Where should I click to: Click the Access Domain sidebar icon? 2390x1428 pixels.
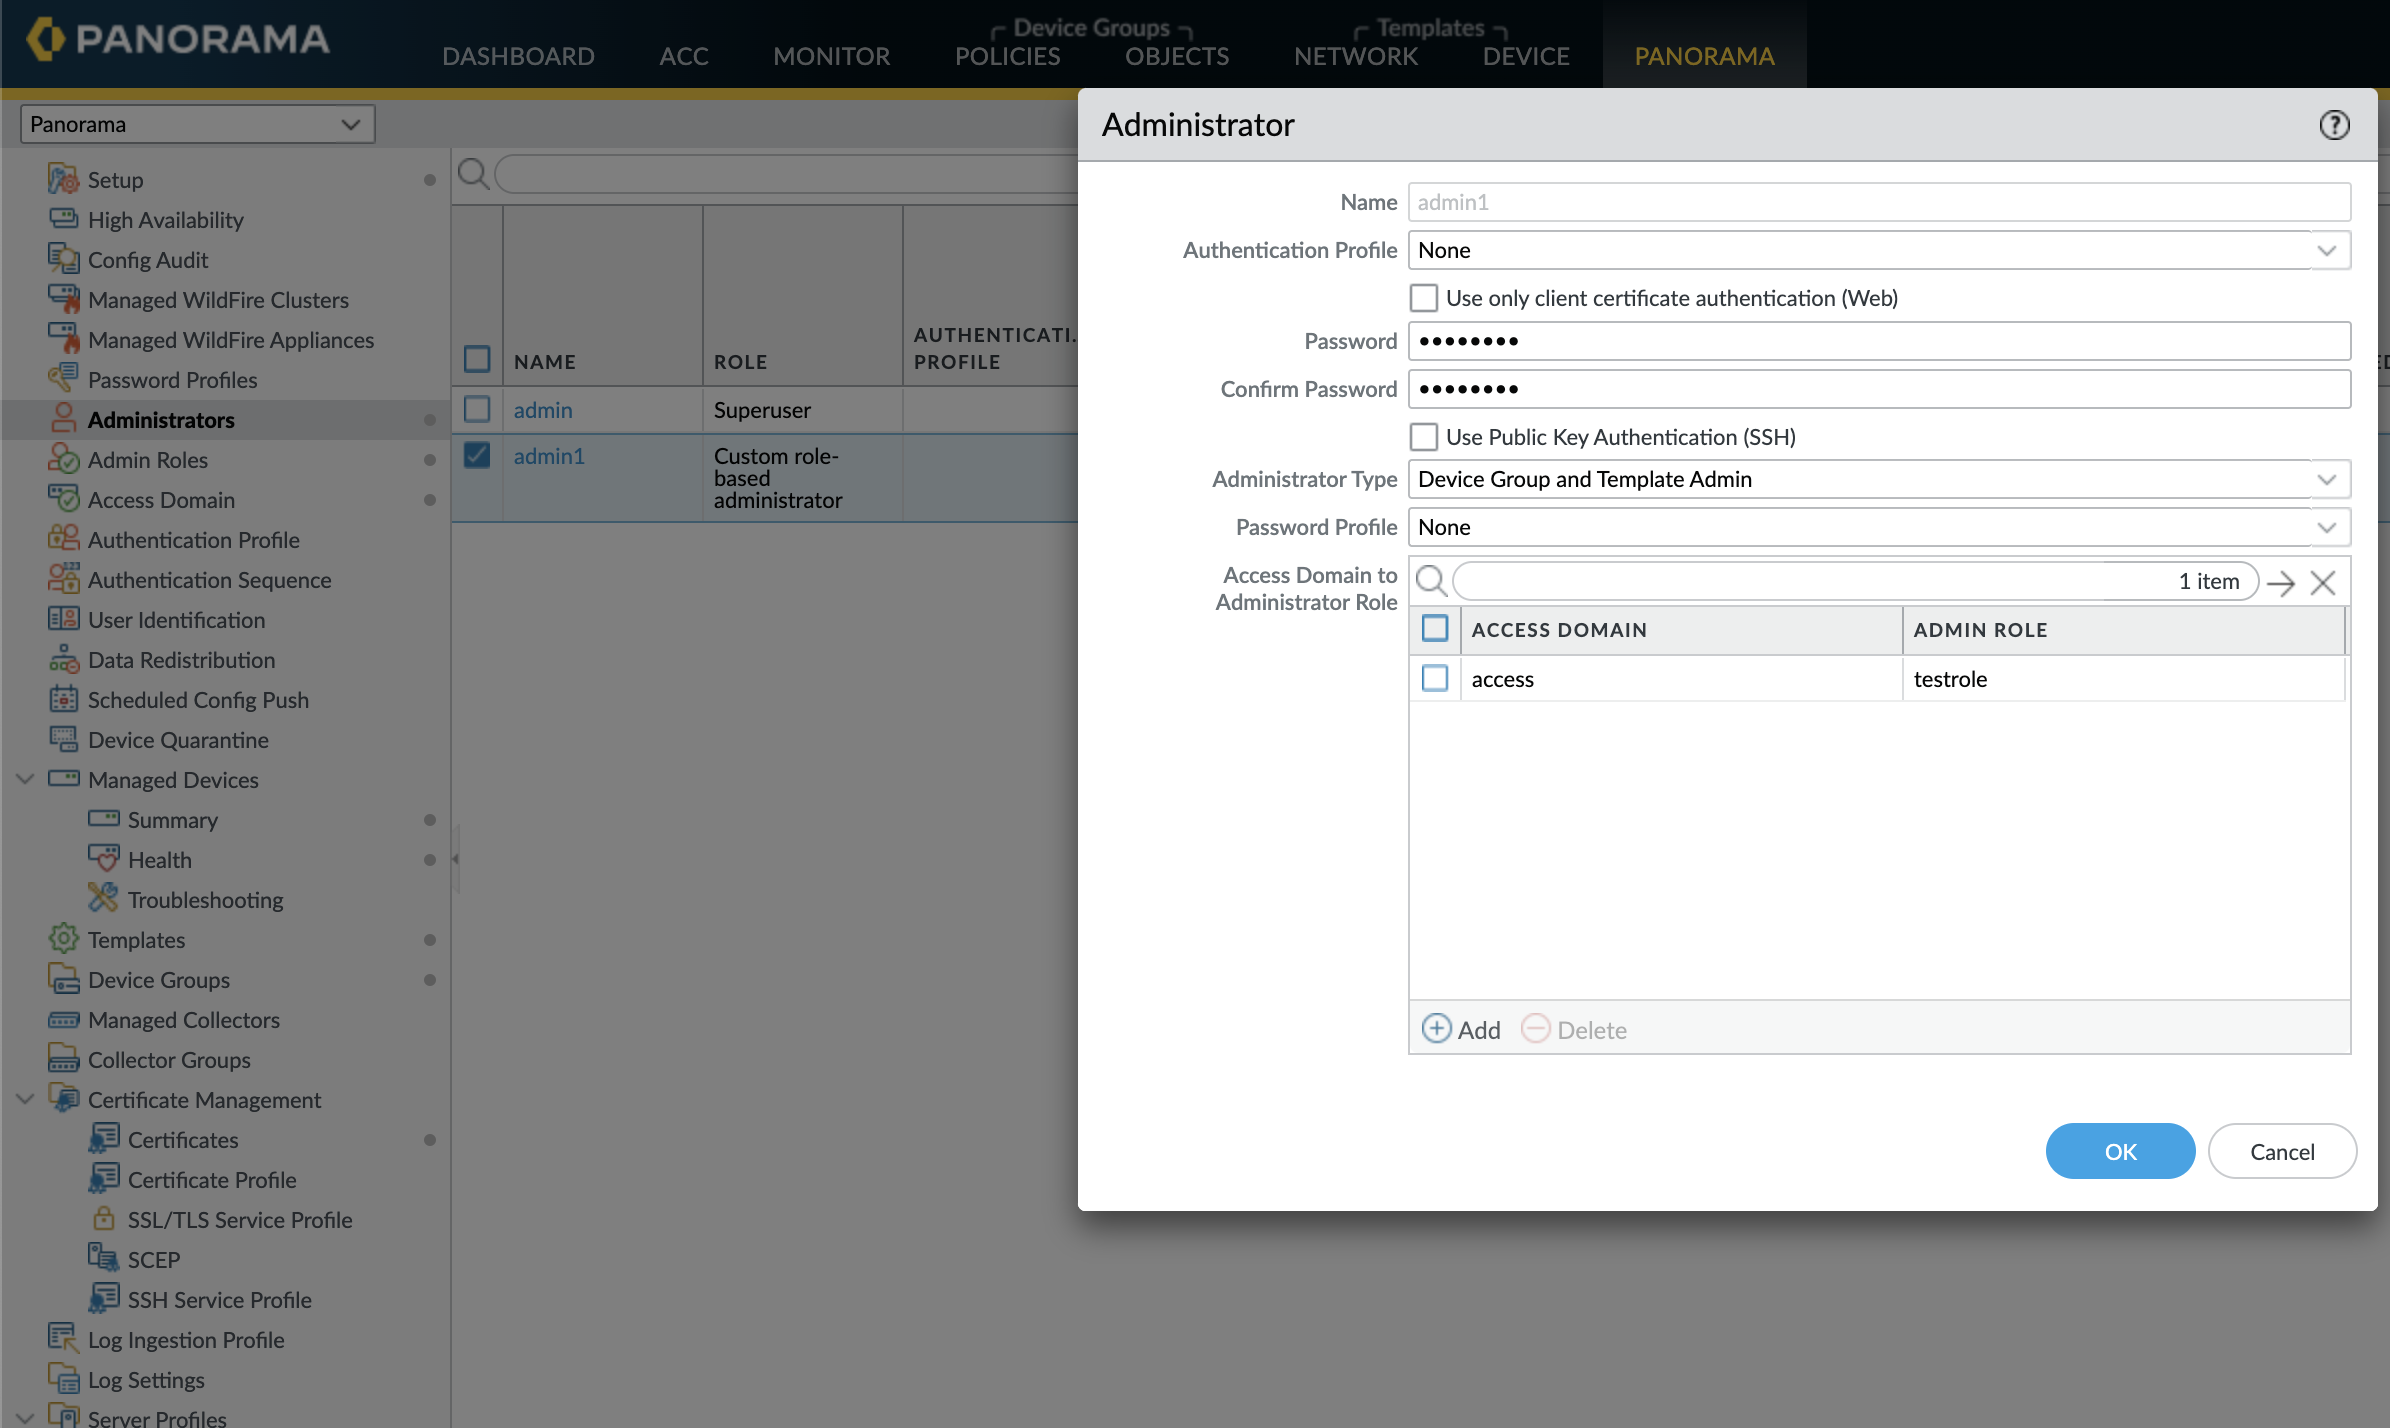(63, 499)
